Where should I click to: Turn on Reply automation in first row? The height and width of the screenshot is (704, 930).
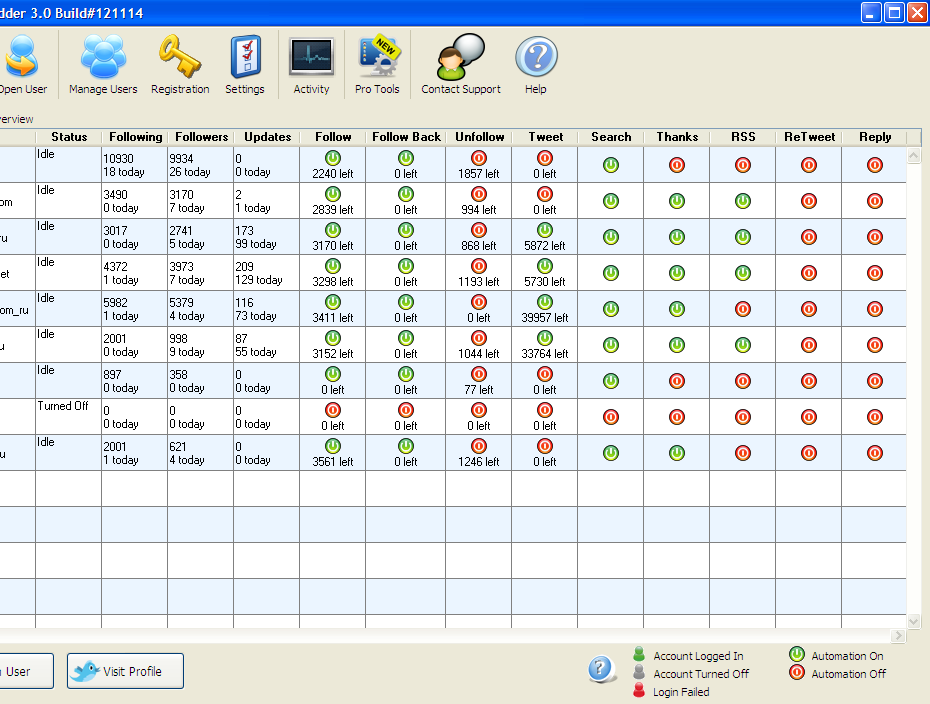[x=875, y=165]
